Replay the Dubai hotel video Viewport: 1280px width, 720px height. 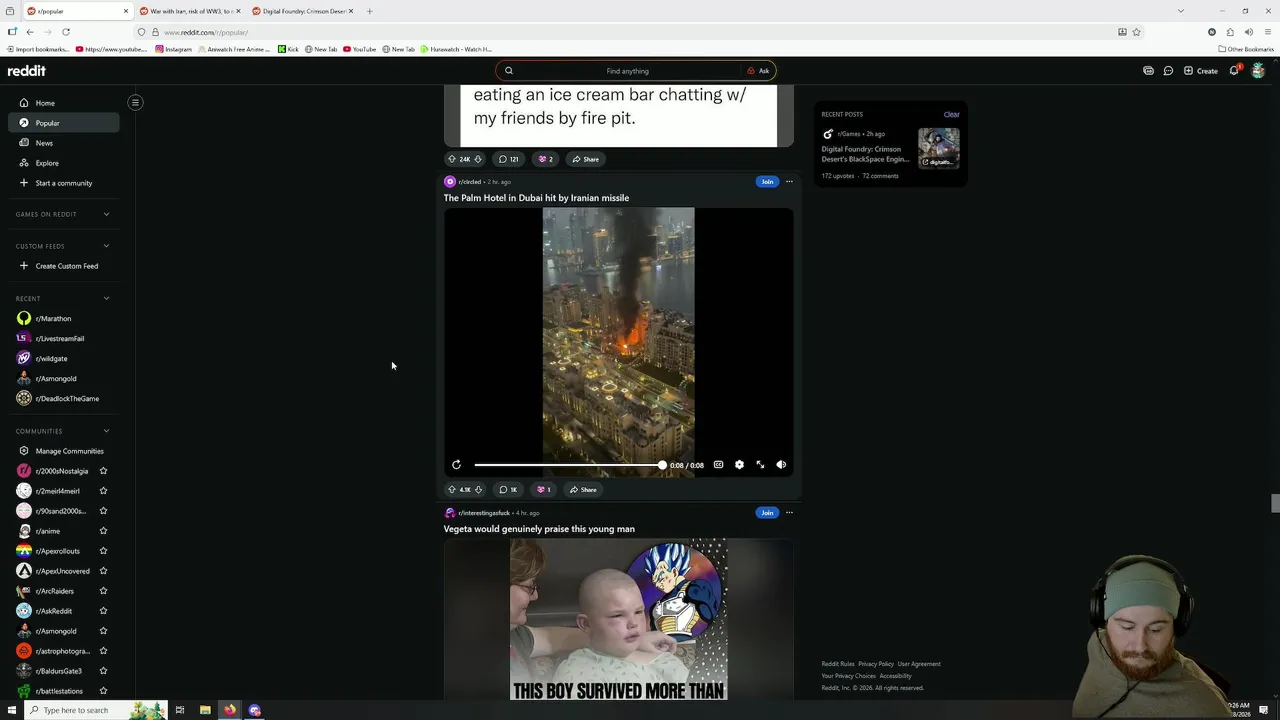(456, 465)
